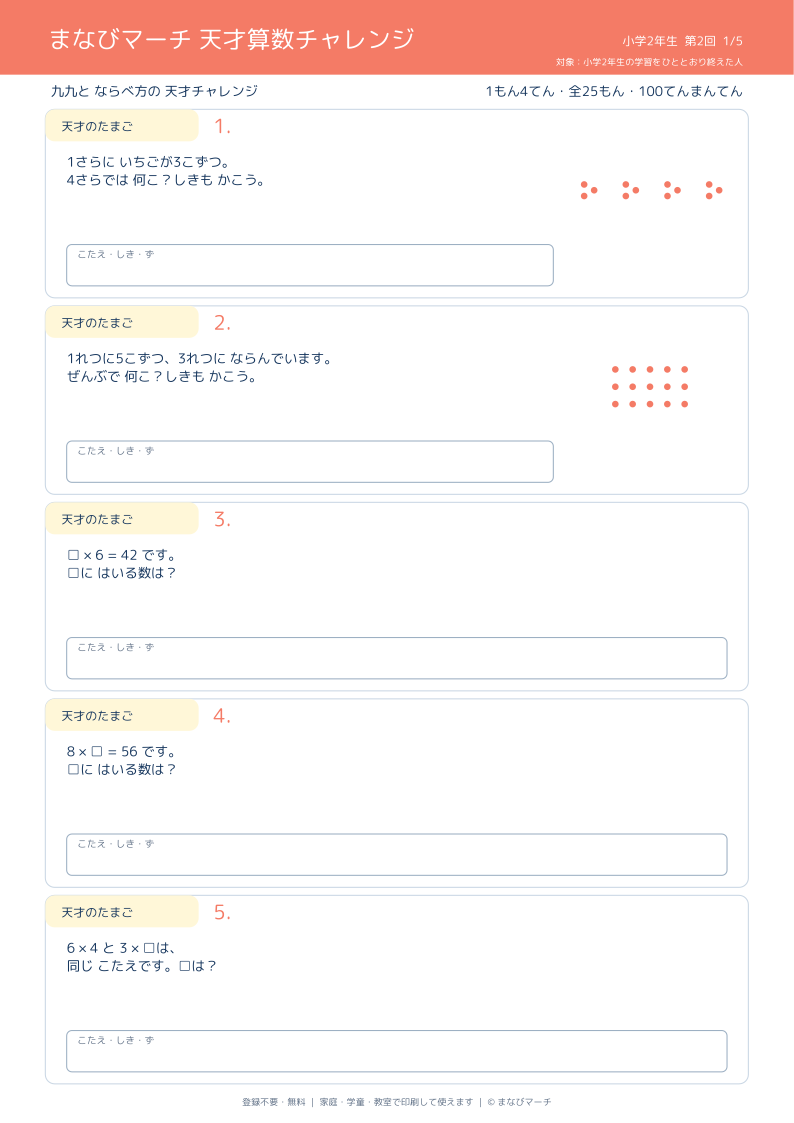The image size is (794, 1123).
Task: Click the scoring text 1もん4てん・全25もん
Action: point(555,91)
